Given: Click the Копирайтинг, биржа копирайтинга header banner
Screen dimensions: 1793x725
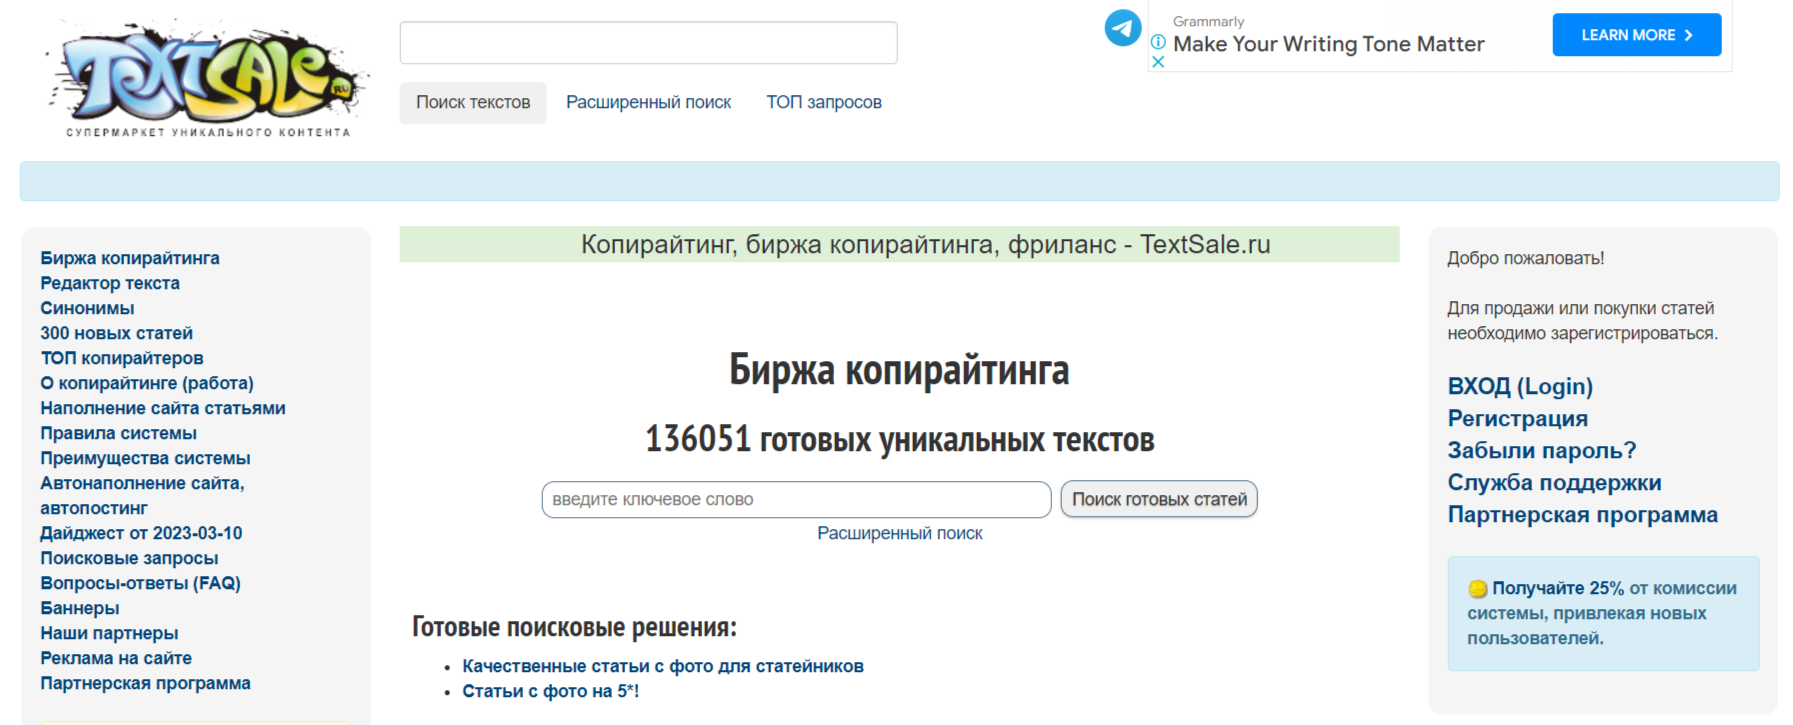Looking at the screenshot, I should tap(899, 244).
